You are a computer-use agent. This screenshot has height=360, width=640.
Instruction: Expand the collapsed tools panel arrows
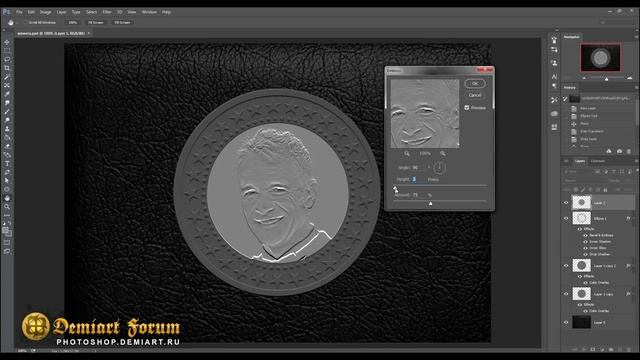coord(4,30)
